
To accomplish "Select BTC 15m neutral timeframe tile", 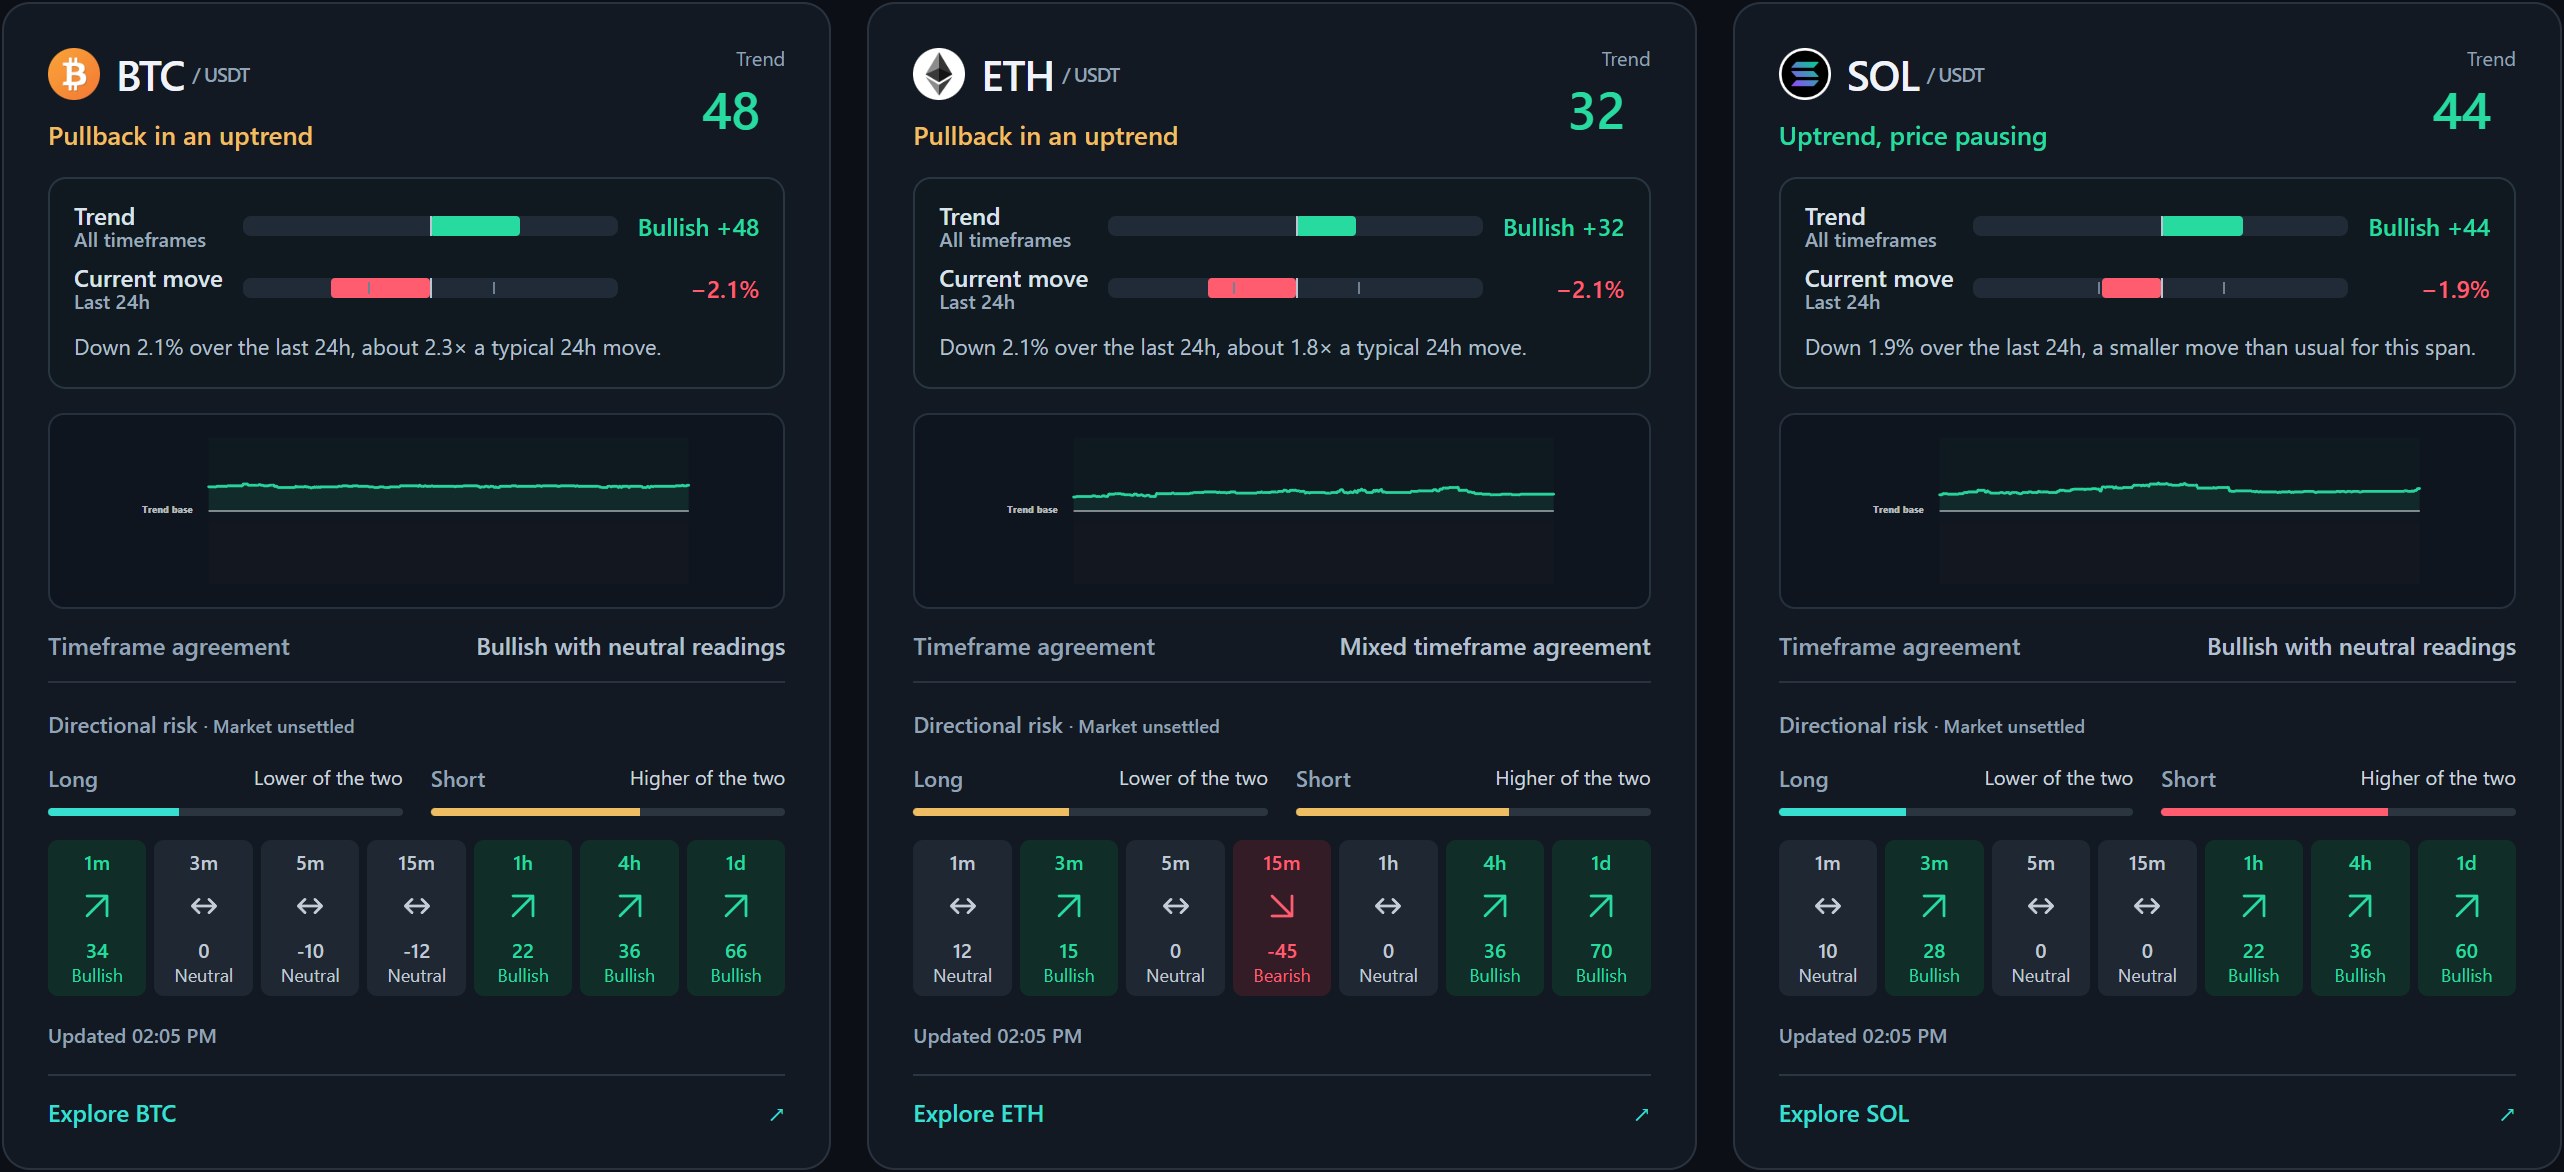I will click(x=416, y=918).
